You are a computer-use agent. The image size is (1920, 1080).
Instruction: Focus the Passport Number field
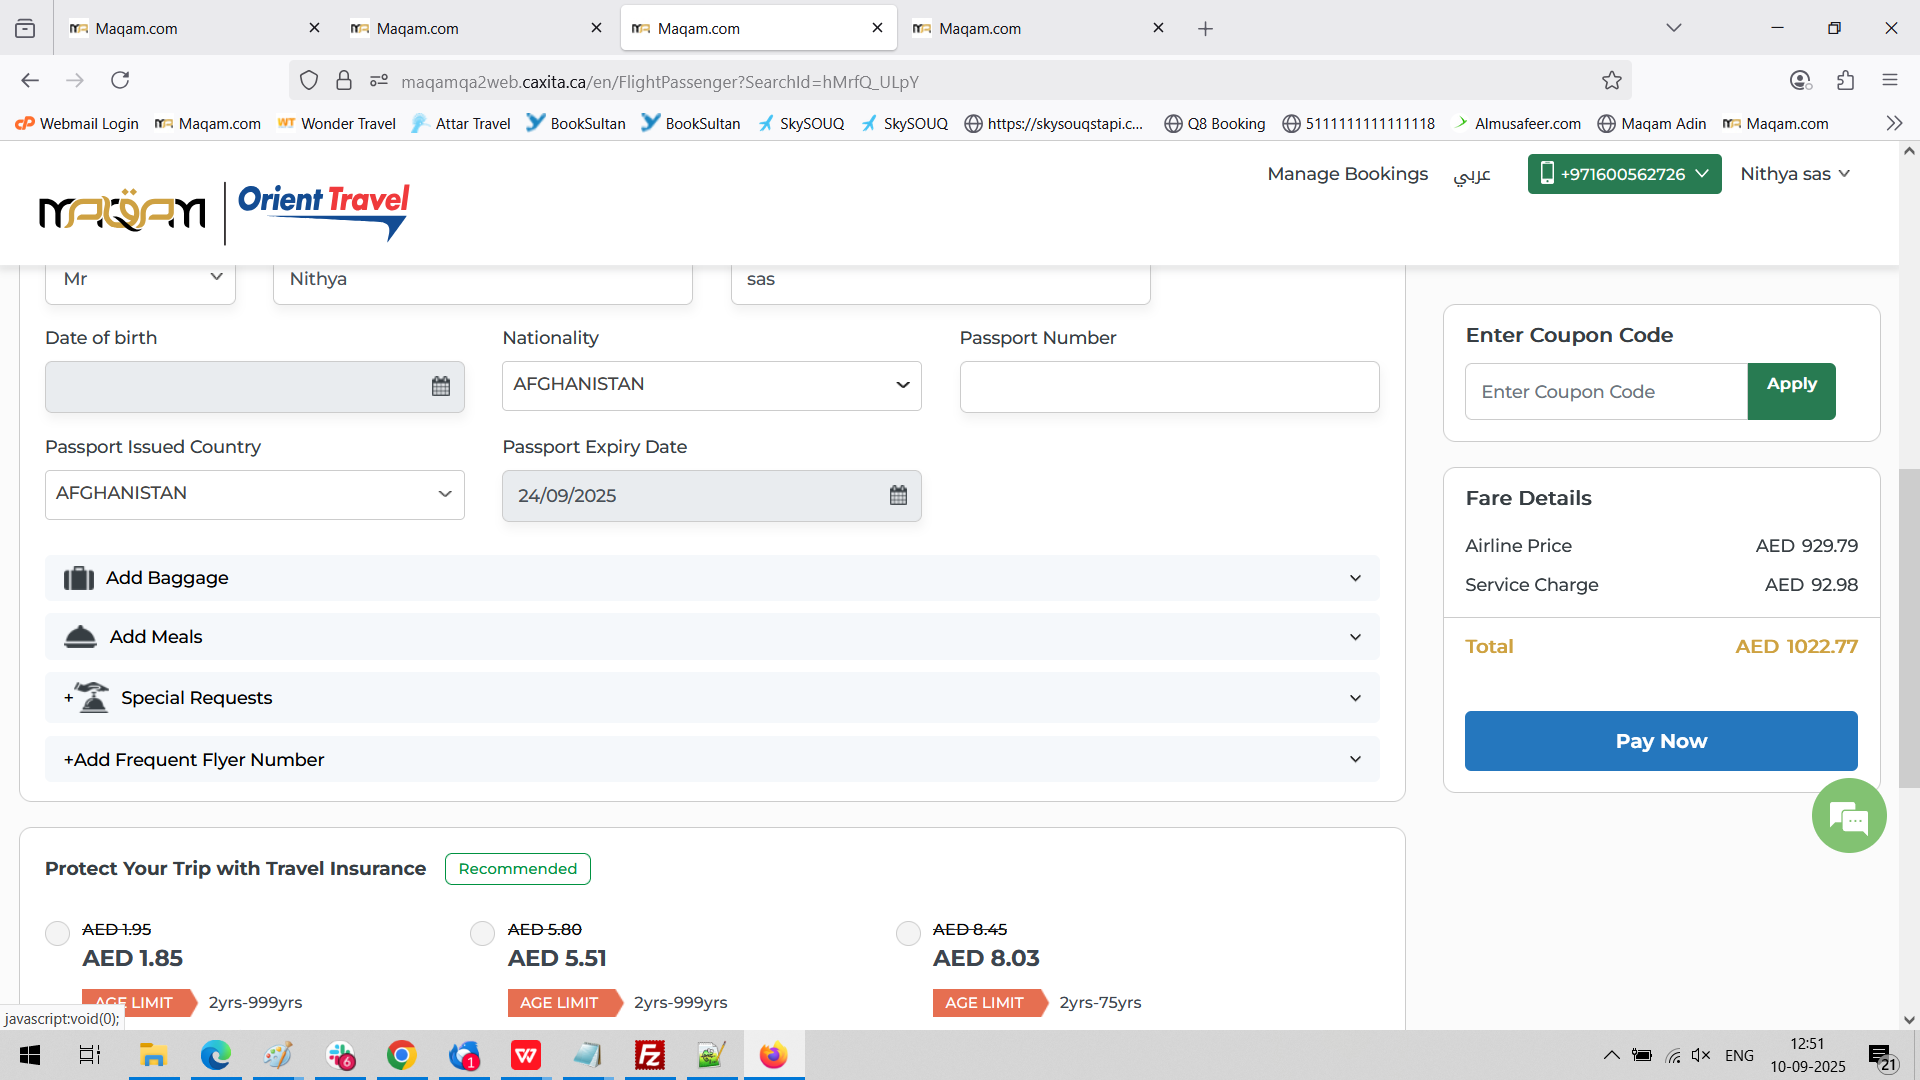(1168, 387)
